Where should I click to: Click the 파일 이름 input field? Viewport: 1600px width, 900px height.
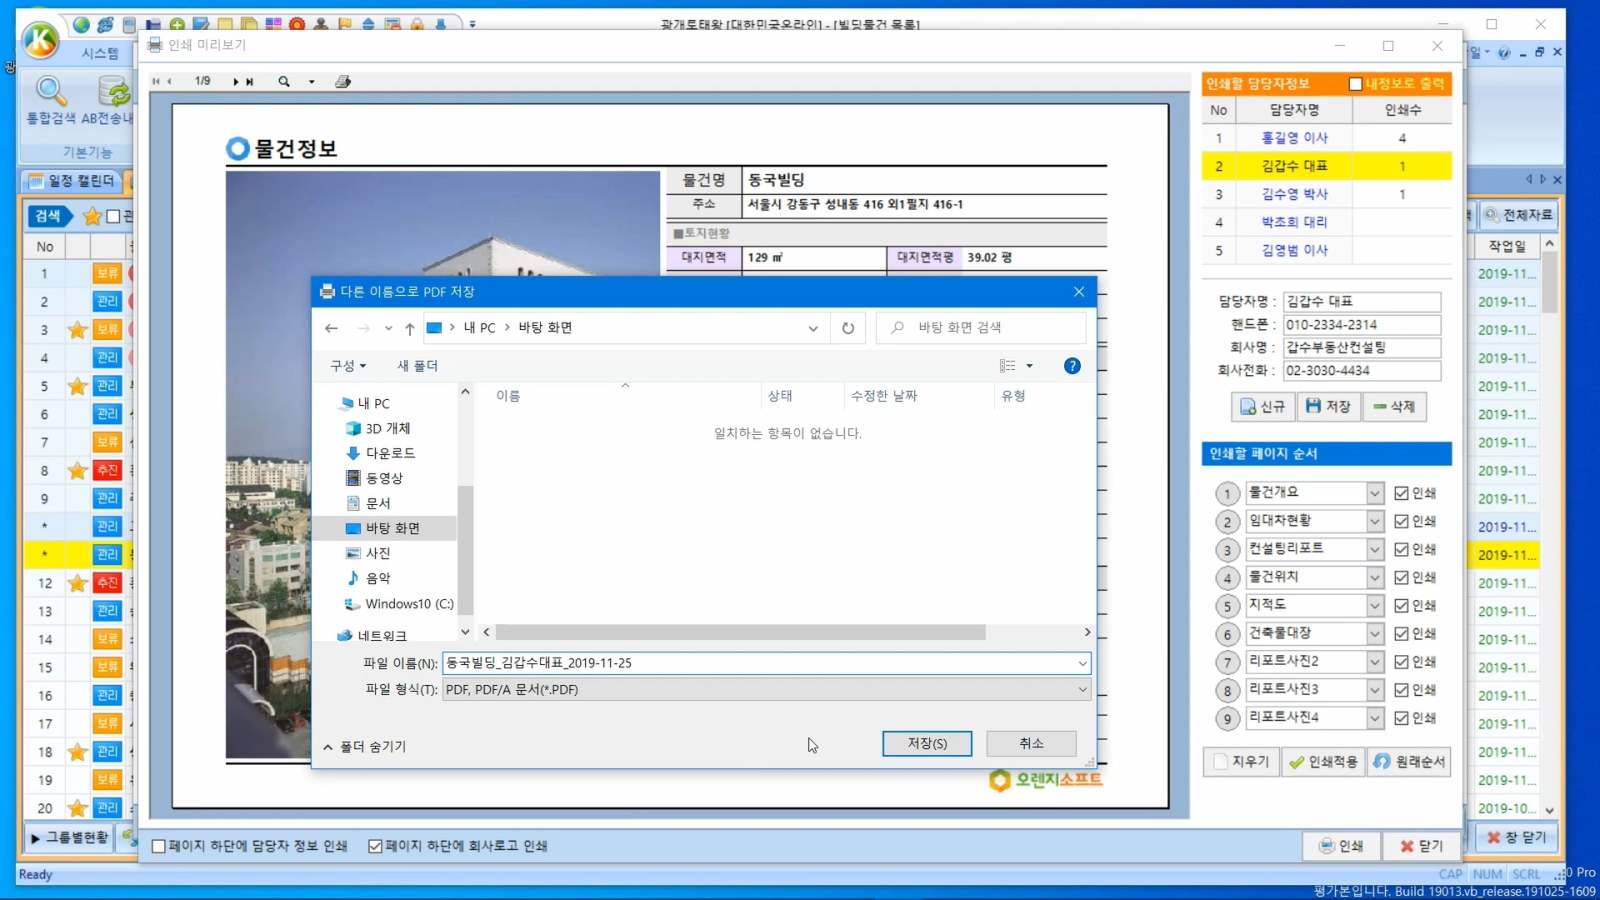[x=760, y=663]
